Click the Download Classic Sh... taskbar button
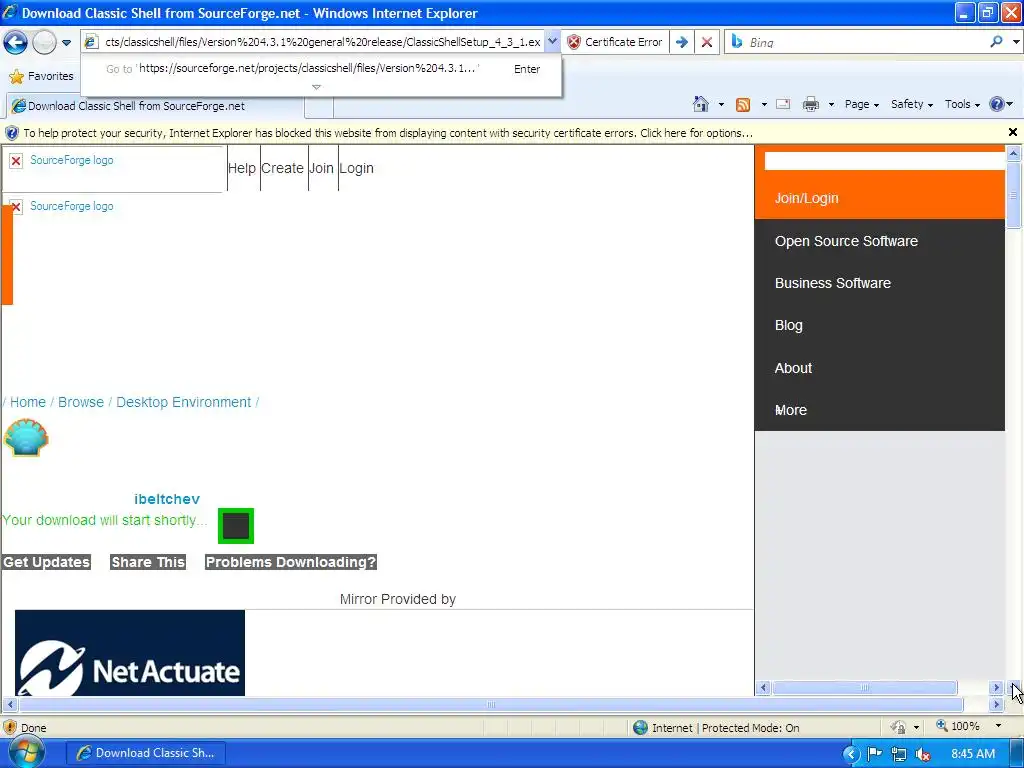This screenshot has width=1024, height=768. [x=146, y=753]
